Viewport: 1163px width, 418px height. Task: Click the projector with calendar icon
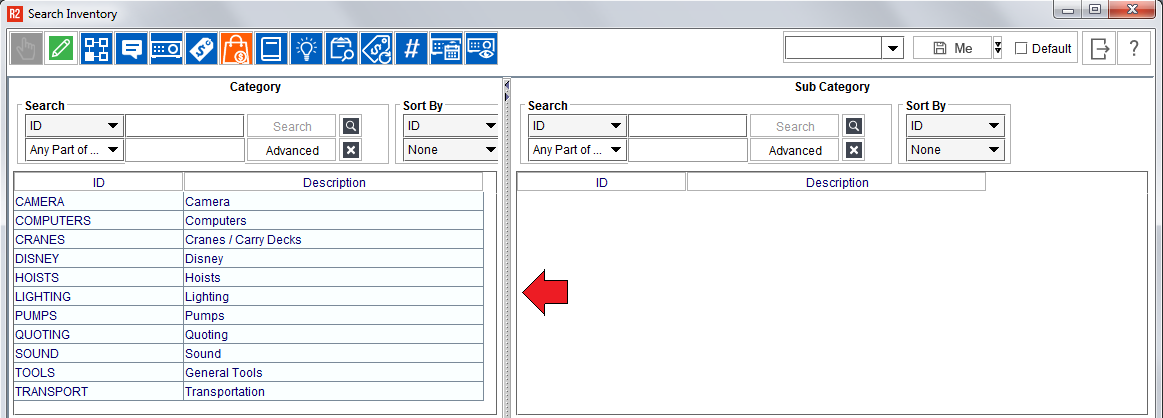[x=447, y=49]
